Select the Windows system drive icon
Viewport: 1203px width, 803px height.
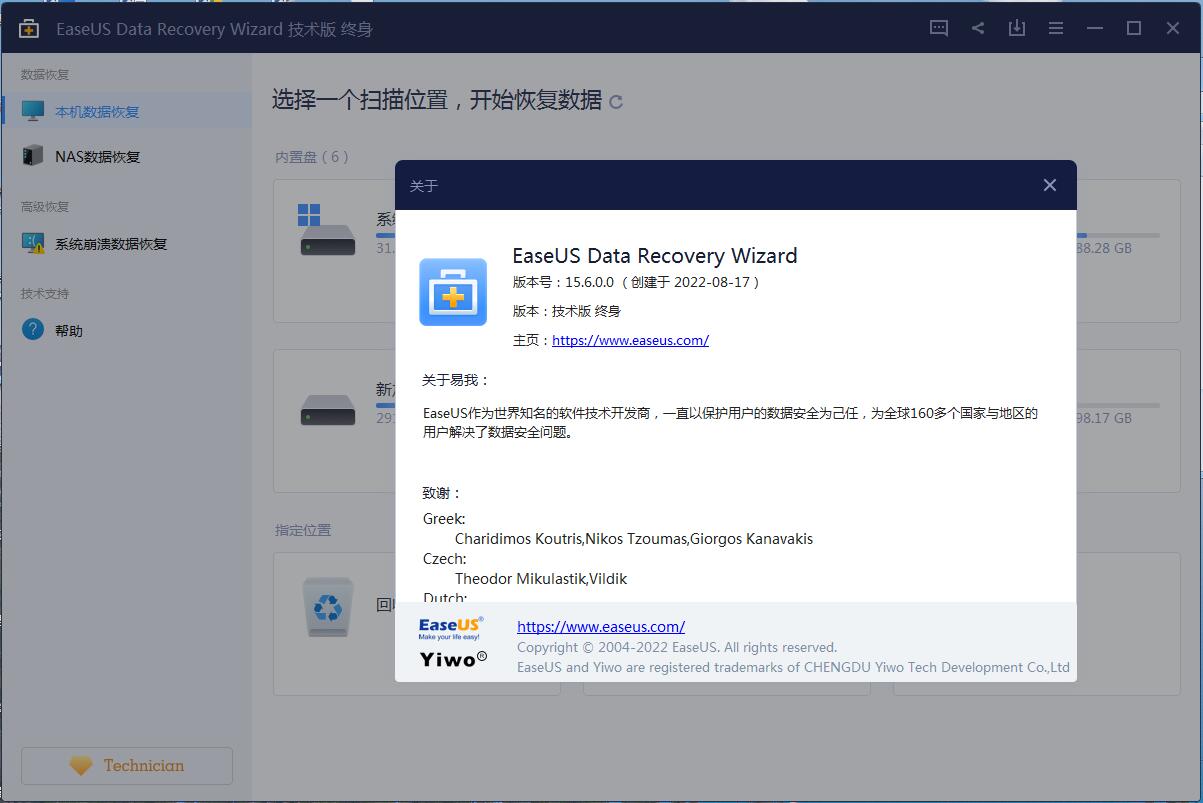click(326, 229)
